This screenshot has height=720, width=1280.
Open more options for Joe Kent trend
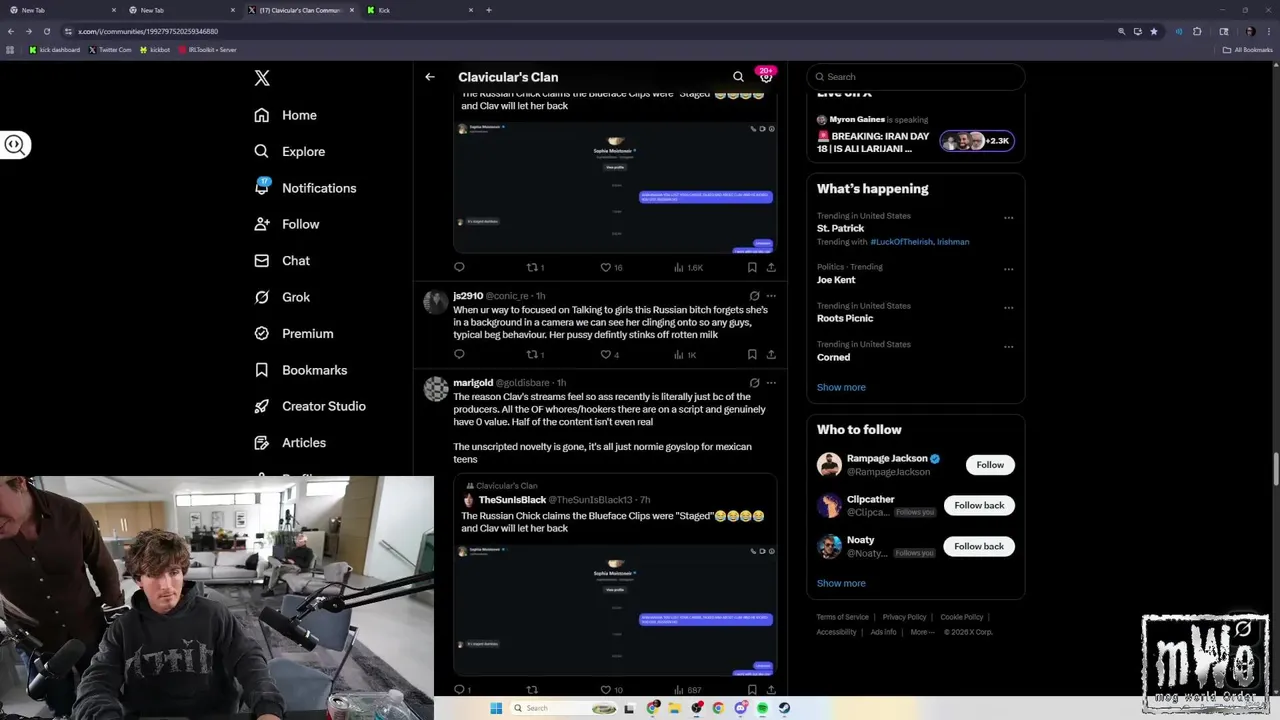pyautogui.click(x=1008, y=269)
